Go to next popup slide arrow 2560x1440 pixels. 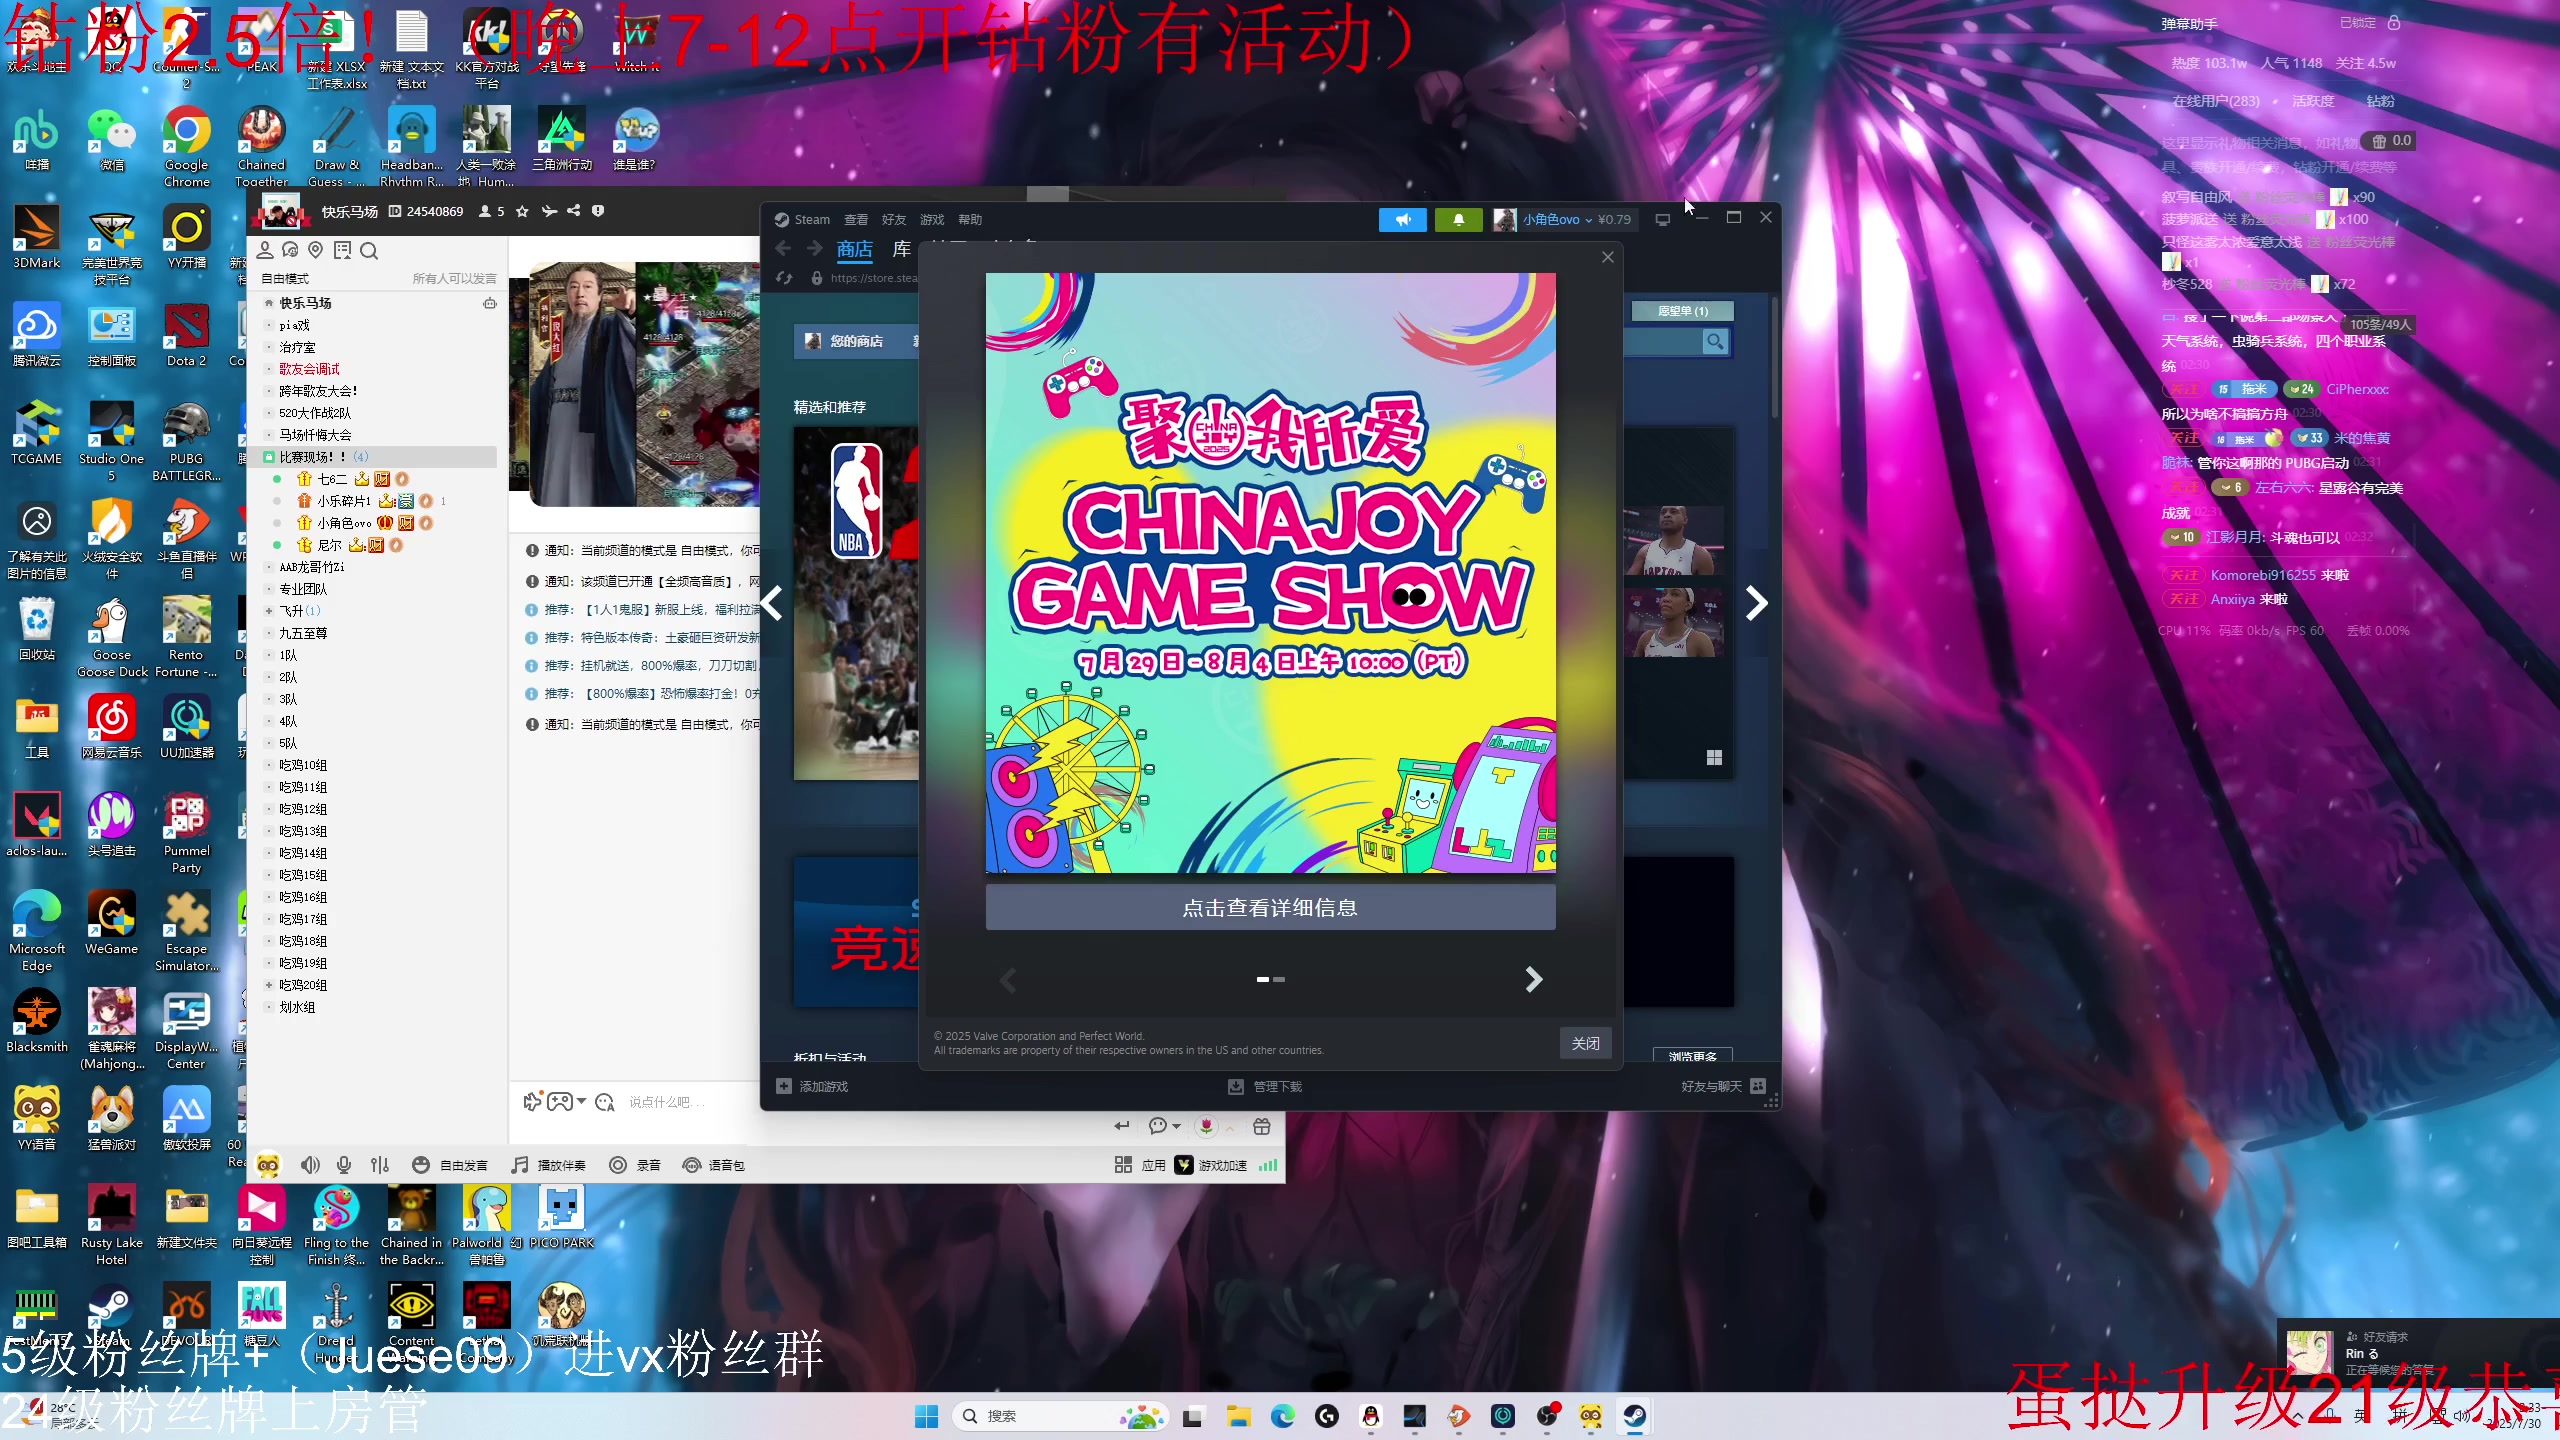tap(1533, 979)
